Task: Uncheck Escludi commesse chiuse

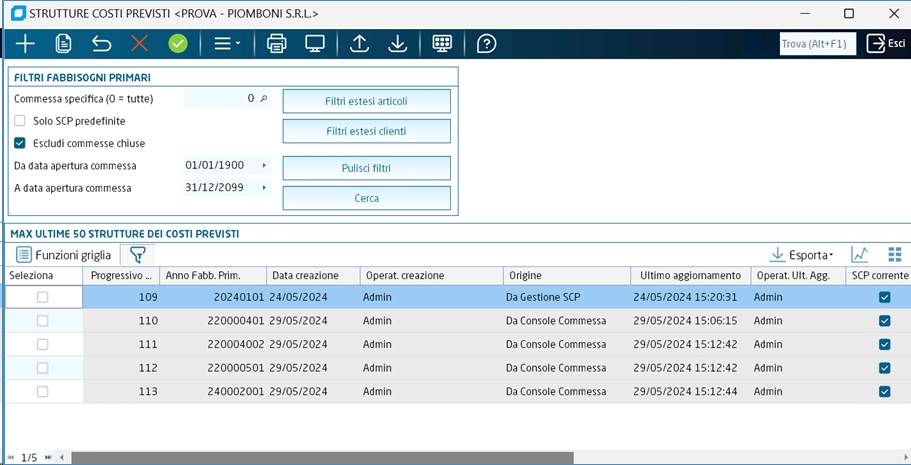Action: click(20, 143)
